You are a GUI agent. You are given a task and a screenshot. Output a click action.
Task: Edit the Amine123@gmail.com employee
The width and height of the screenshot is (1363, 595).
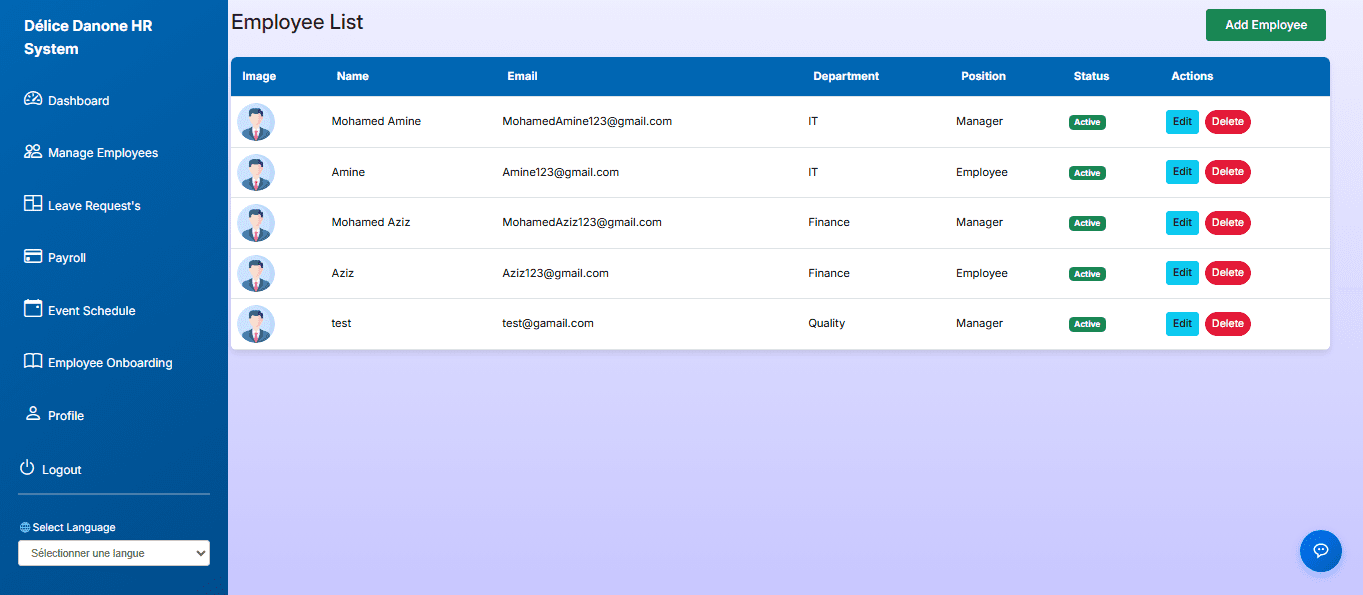(x=1182, y=172)
